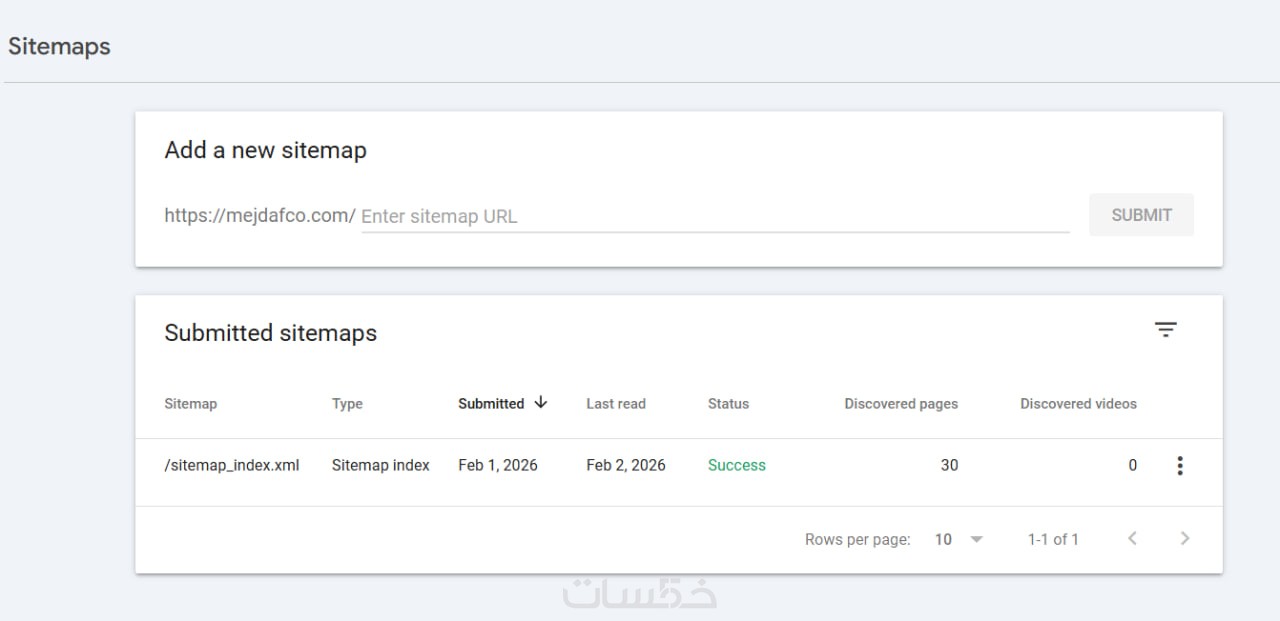Click the Discovered videos column header
This screenshot has width=1280, height=621.
pyautogui.click(x=1078, y=404)
